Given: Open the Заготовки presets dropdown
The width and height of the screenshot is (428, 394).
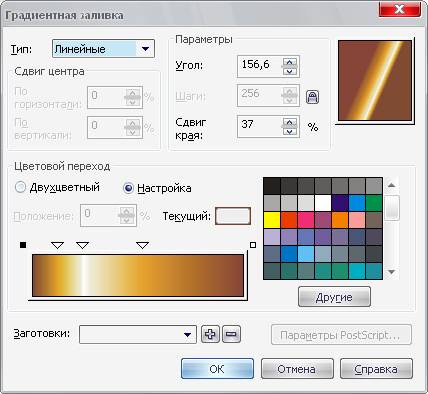Looking at the screenshot, I should click(138, 334).
